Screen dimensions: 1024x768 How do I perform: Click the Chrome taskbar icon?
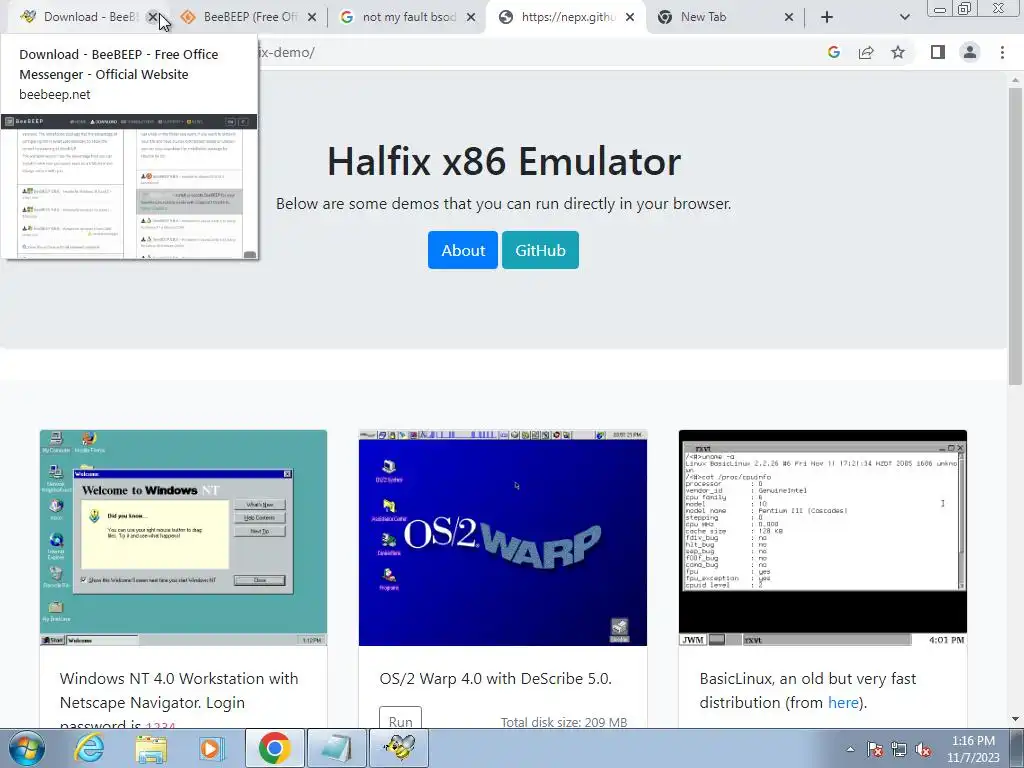[x=274, y=748]
